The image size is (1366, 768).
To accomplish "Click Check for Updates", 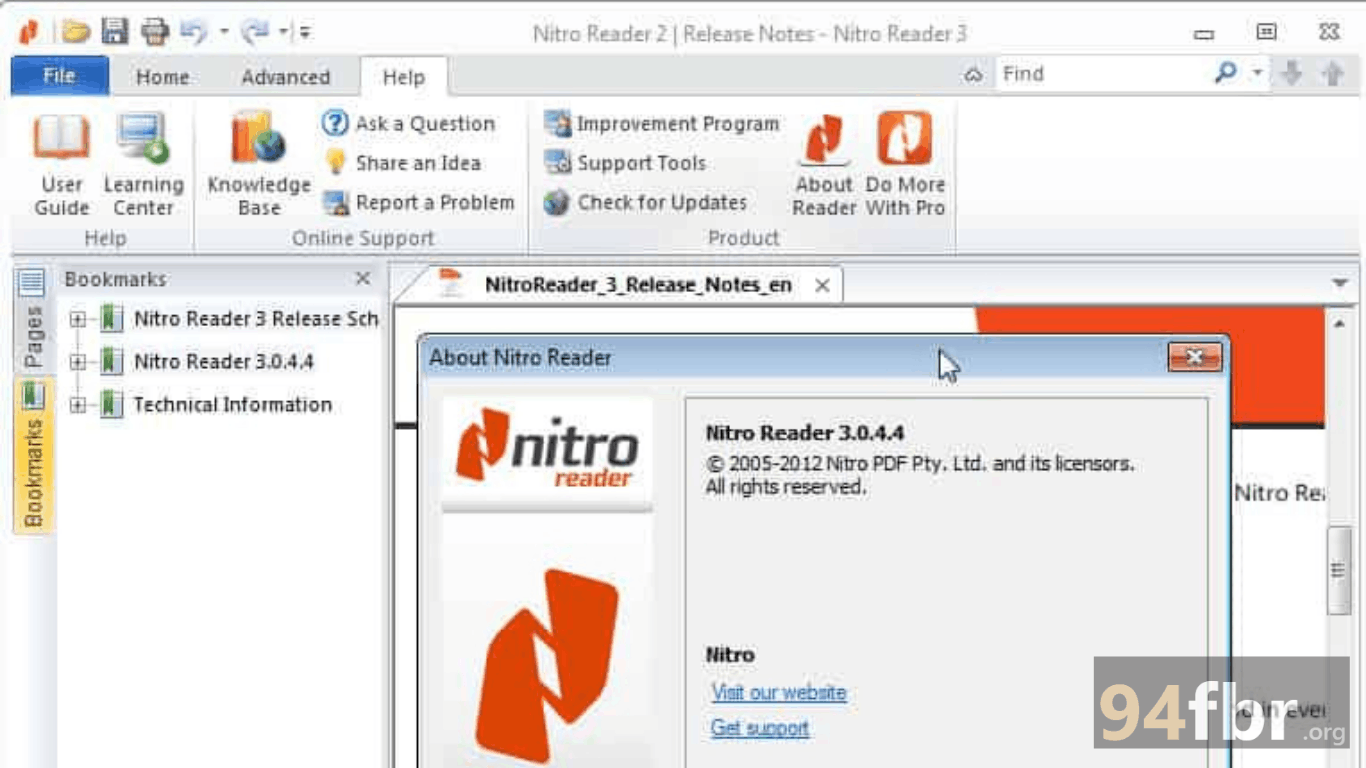I will point(646,203).
